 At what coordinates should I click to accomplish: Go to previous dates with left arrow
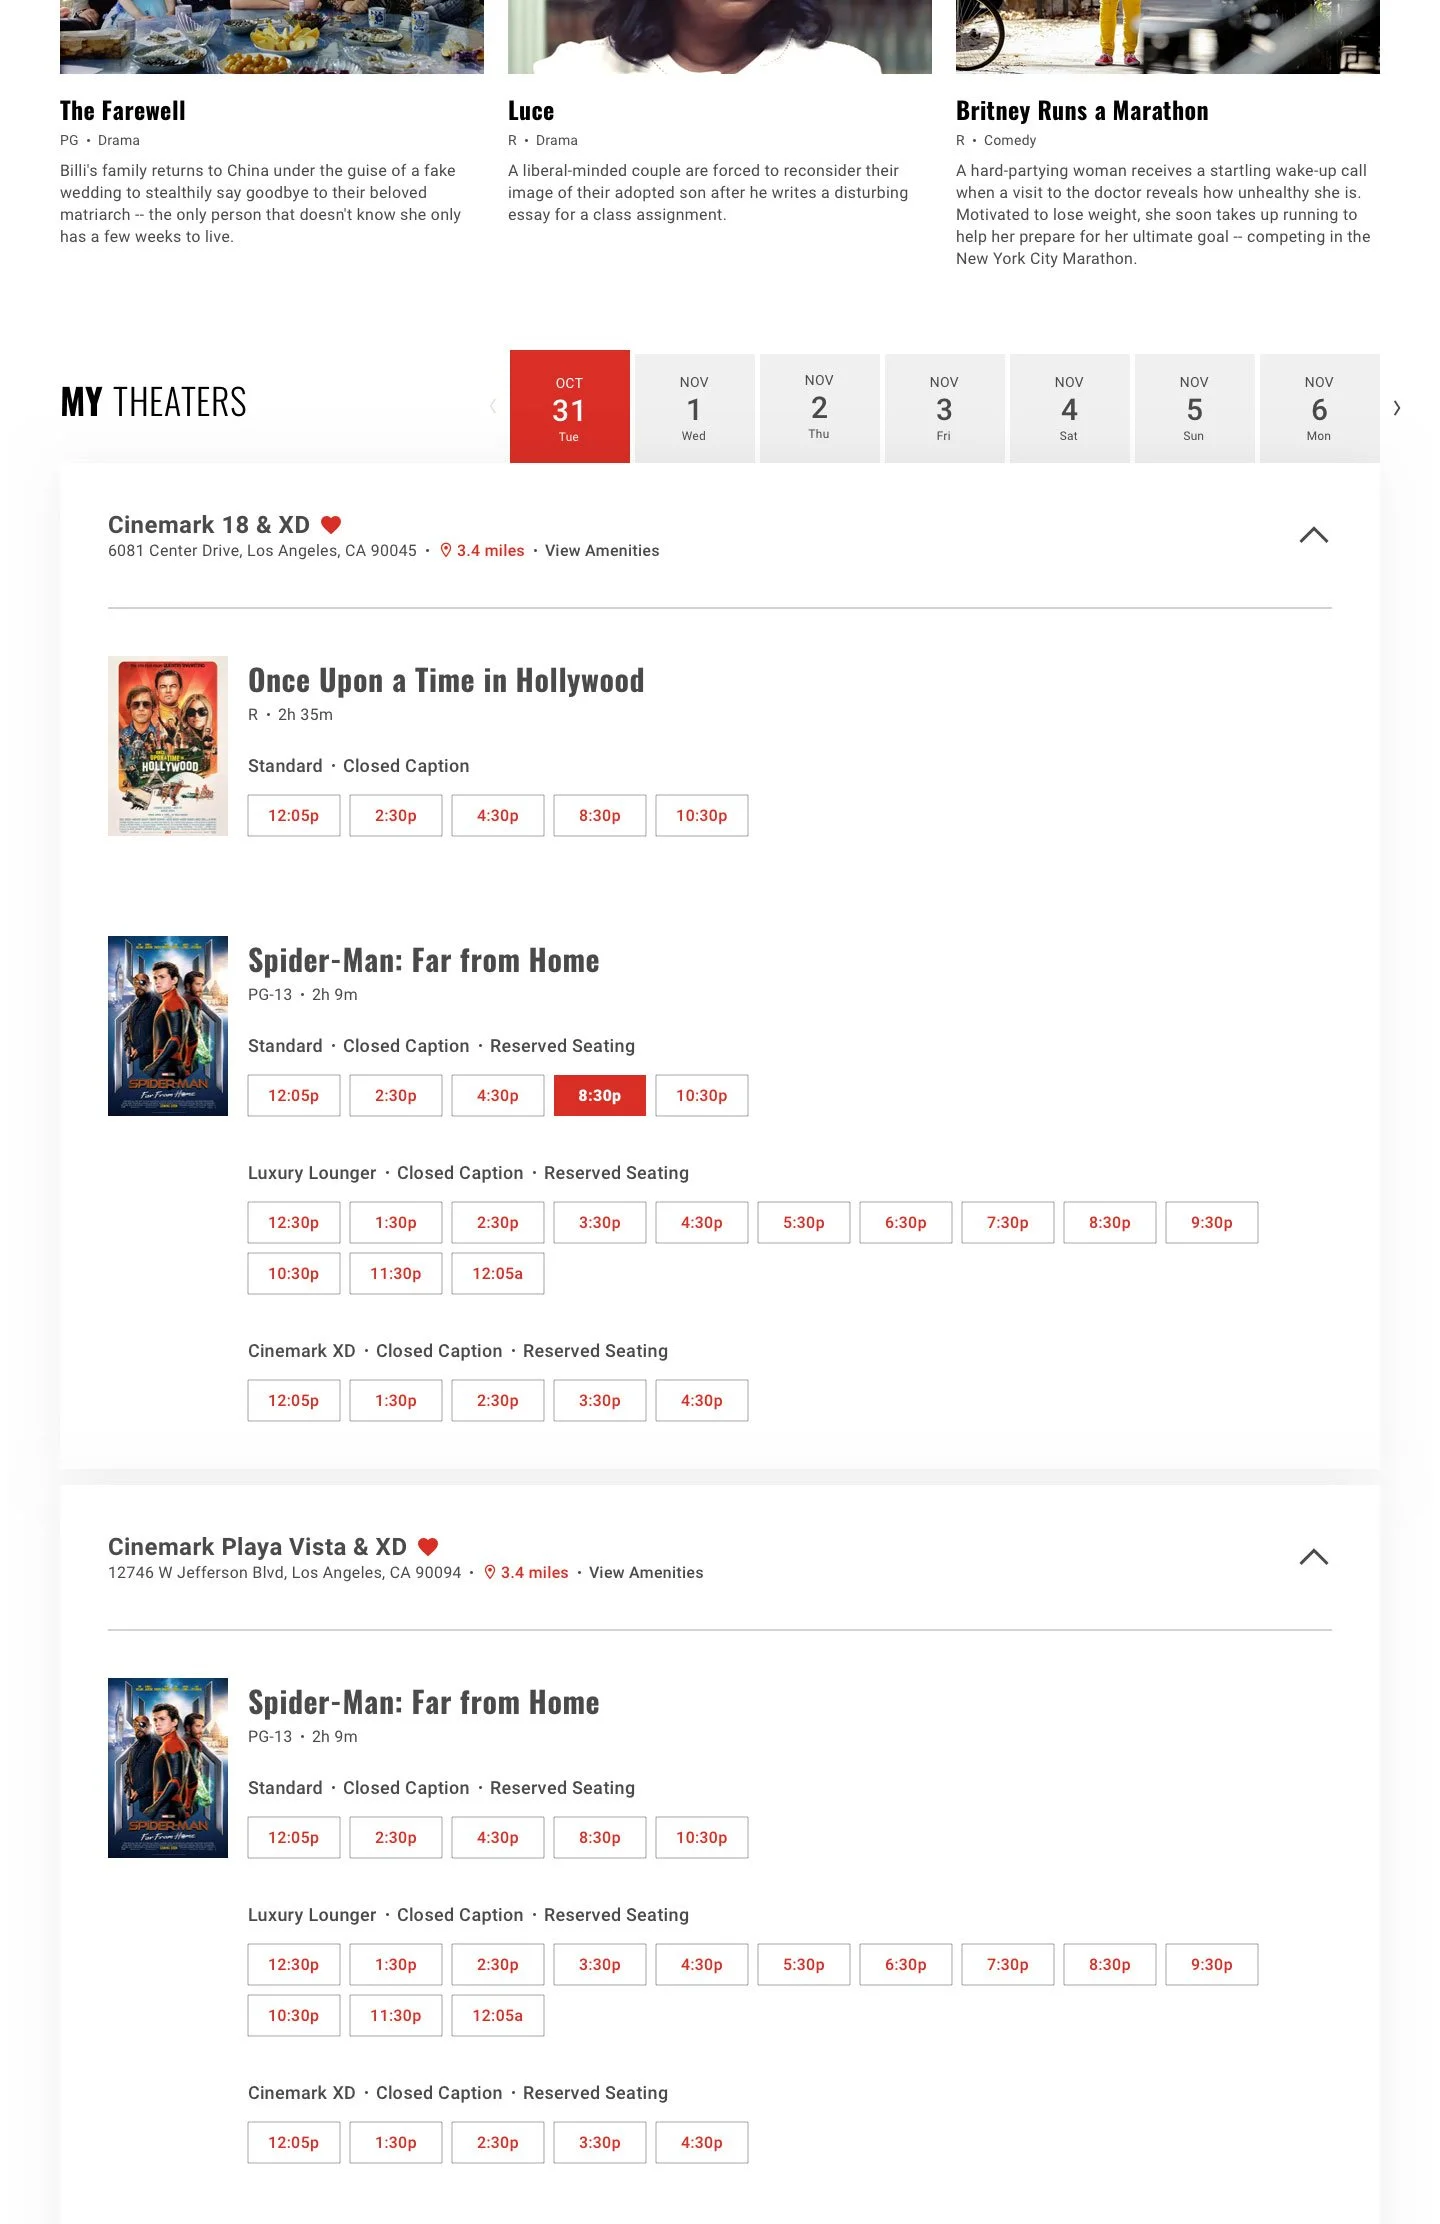(493, 406)
